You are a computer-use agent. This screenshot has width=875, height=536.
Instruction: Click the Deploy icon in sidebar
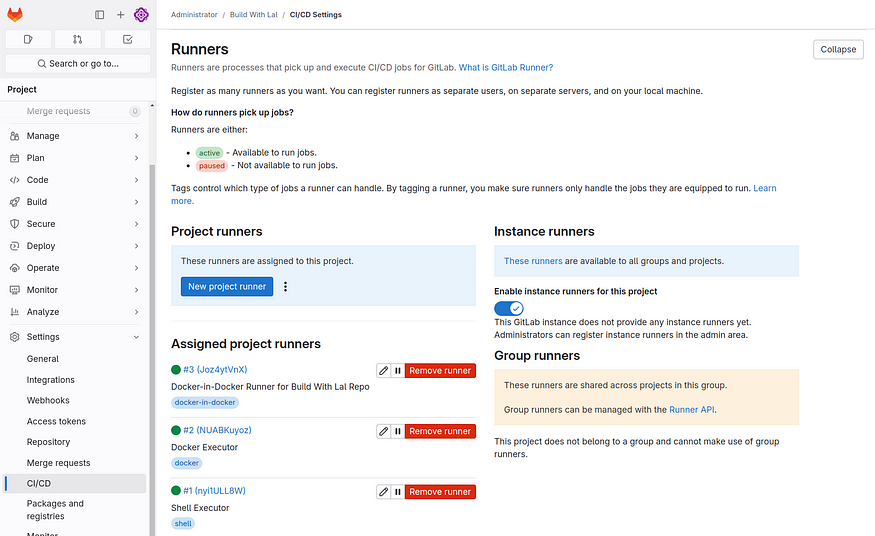(x=15, y=246)
